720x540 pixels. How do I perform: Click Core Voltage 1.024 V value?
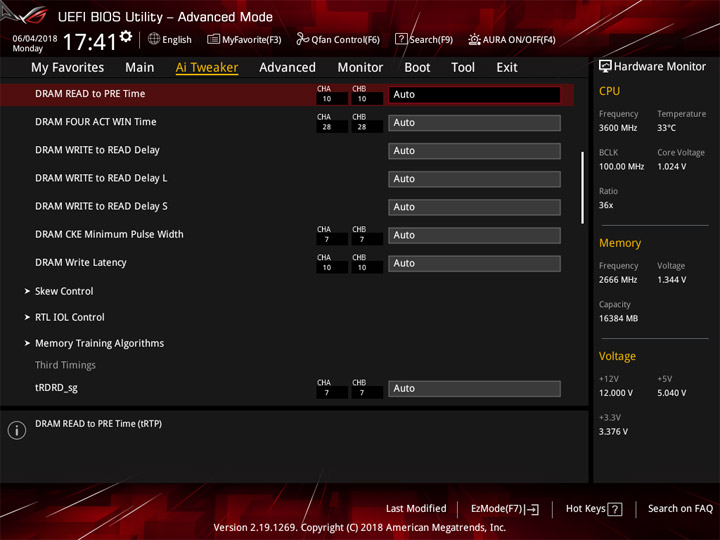pyautogui.click(x=672, y=167)
